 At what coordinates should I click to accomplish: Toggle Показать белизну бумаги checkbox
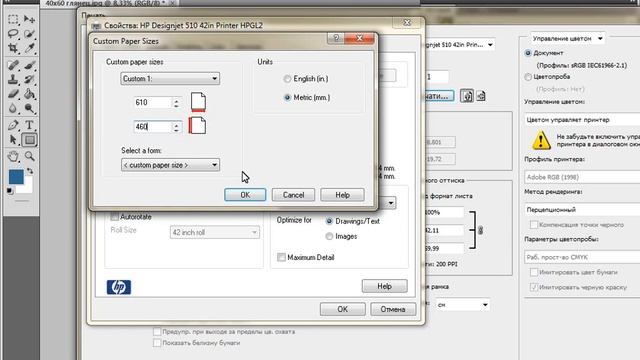coord(157,343)
